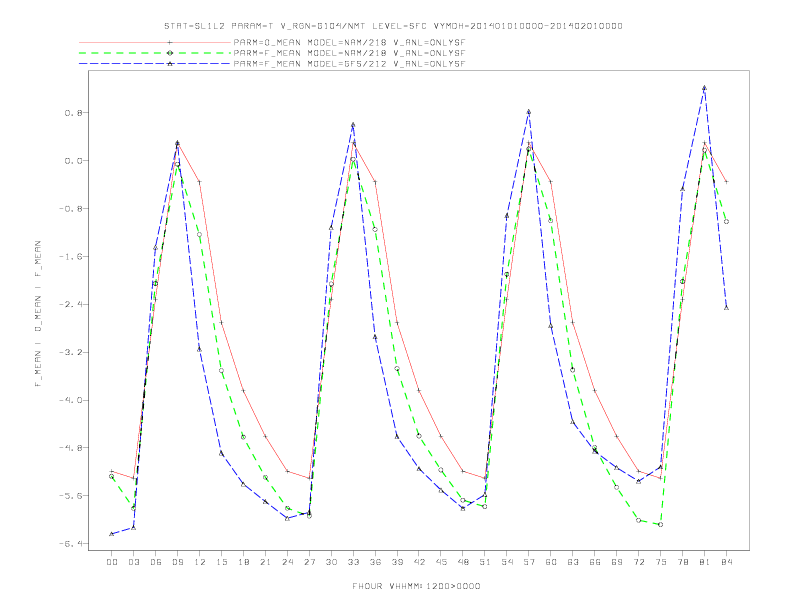Click blue GFS triangle point at hour 00

(x=112, y=534)
